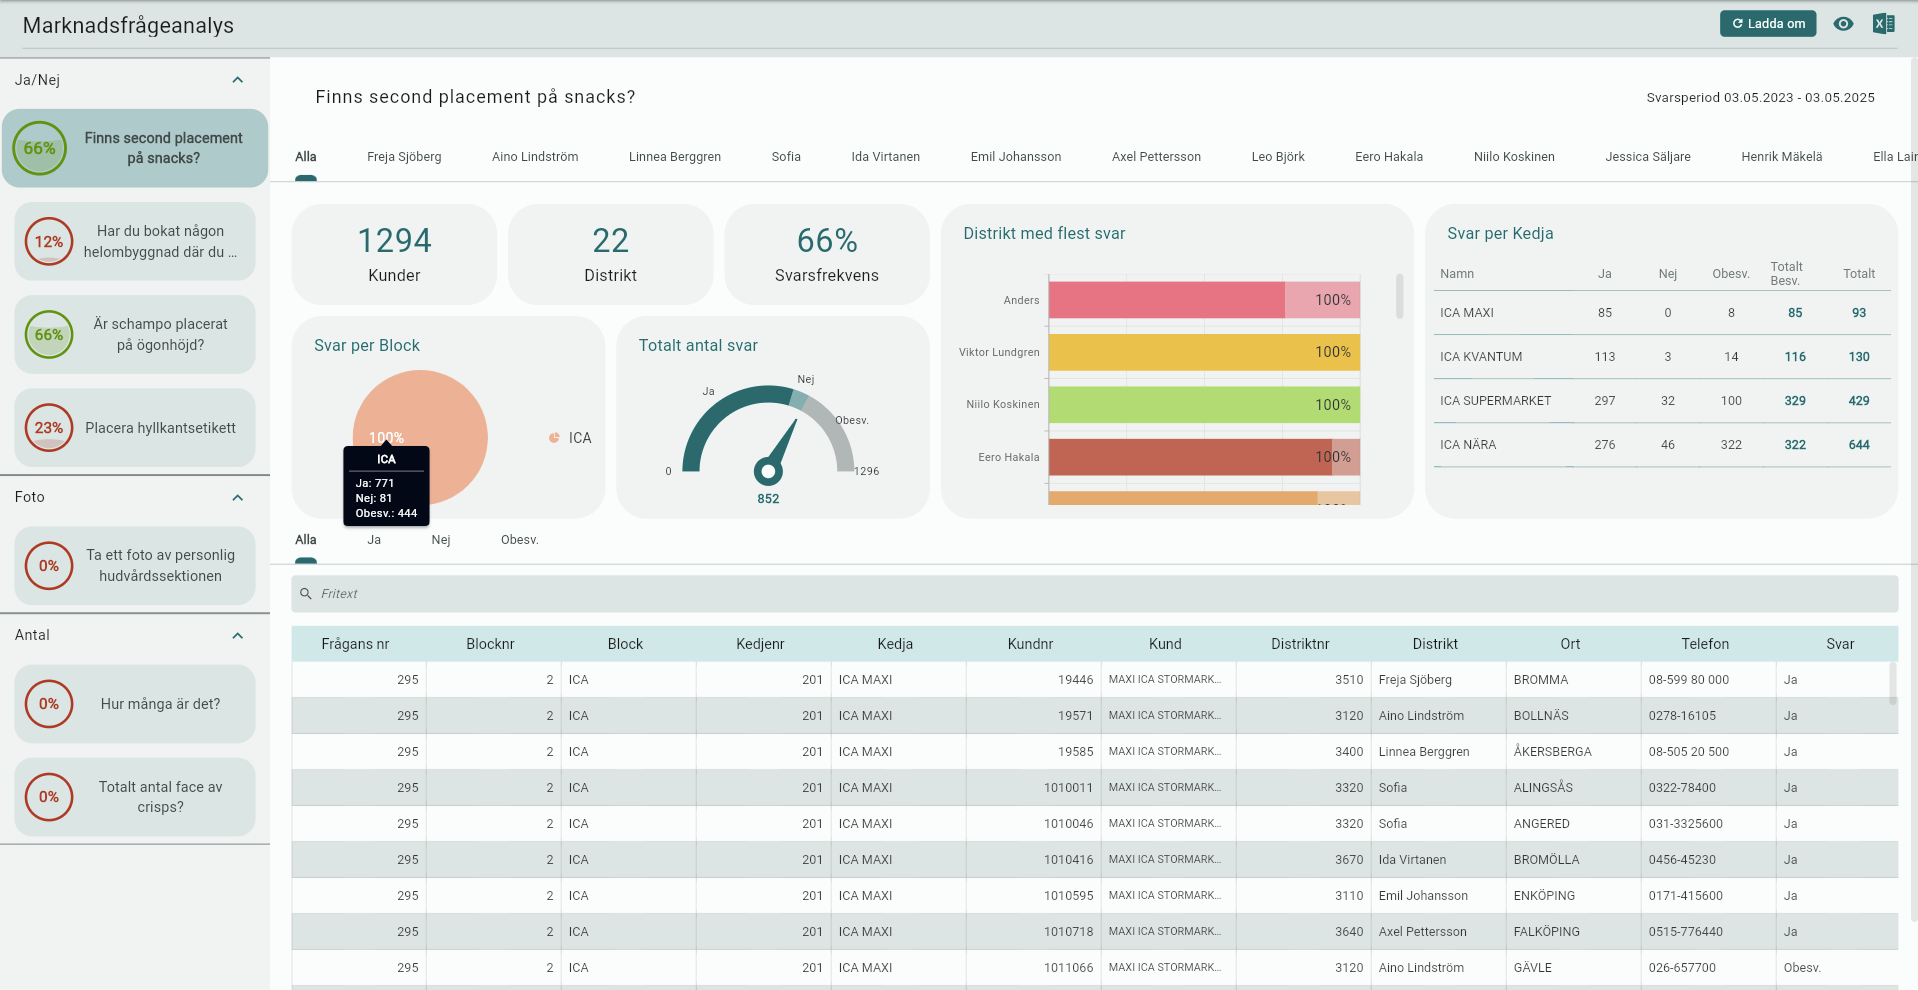
Task: Click the data table vertical scrollbar
Action: click(x=1892, y=683)
